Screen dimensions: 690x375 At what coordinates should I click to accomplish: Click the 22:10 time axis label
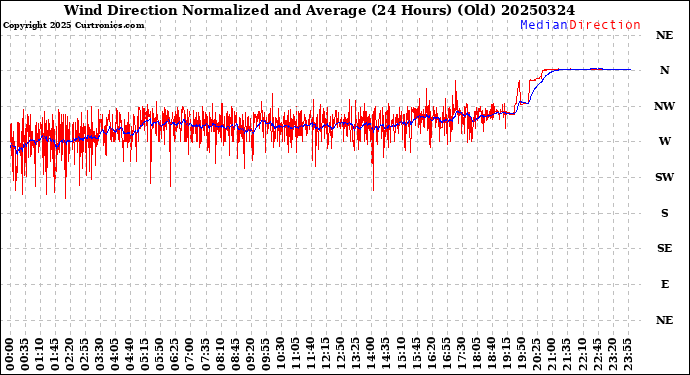click(x=582, y=355)
